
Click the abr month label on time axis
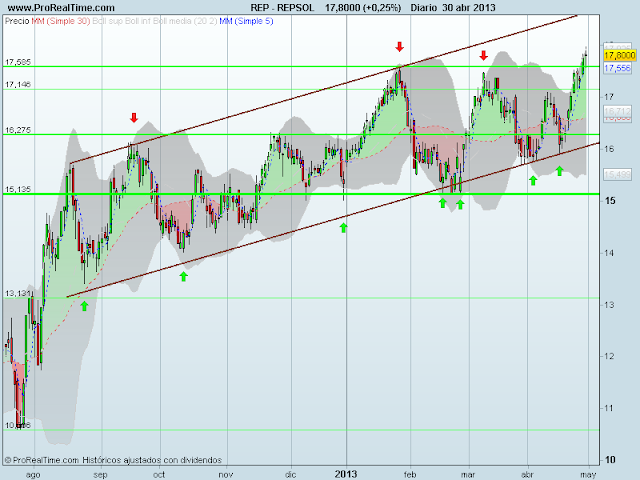[527, 475]
